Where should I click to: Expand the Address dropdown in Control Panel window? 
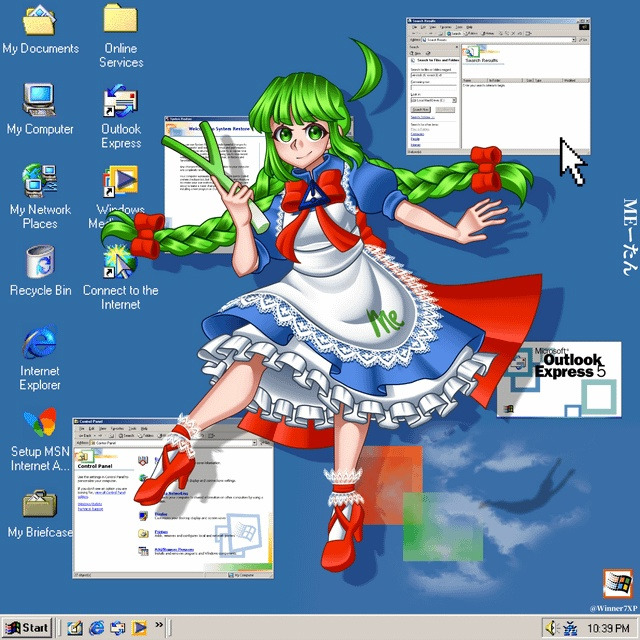point(254,443)
